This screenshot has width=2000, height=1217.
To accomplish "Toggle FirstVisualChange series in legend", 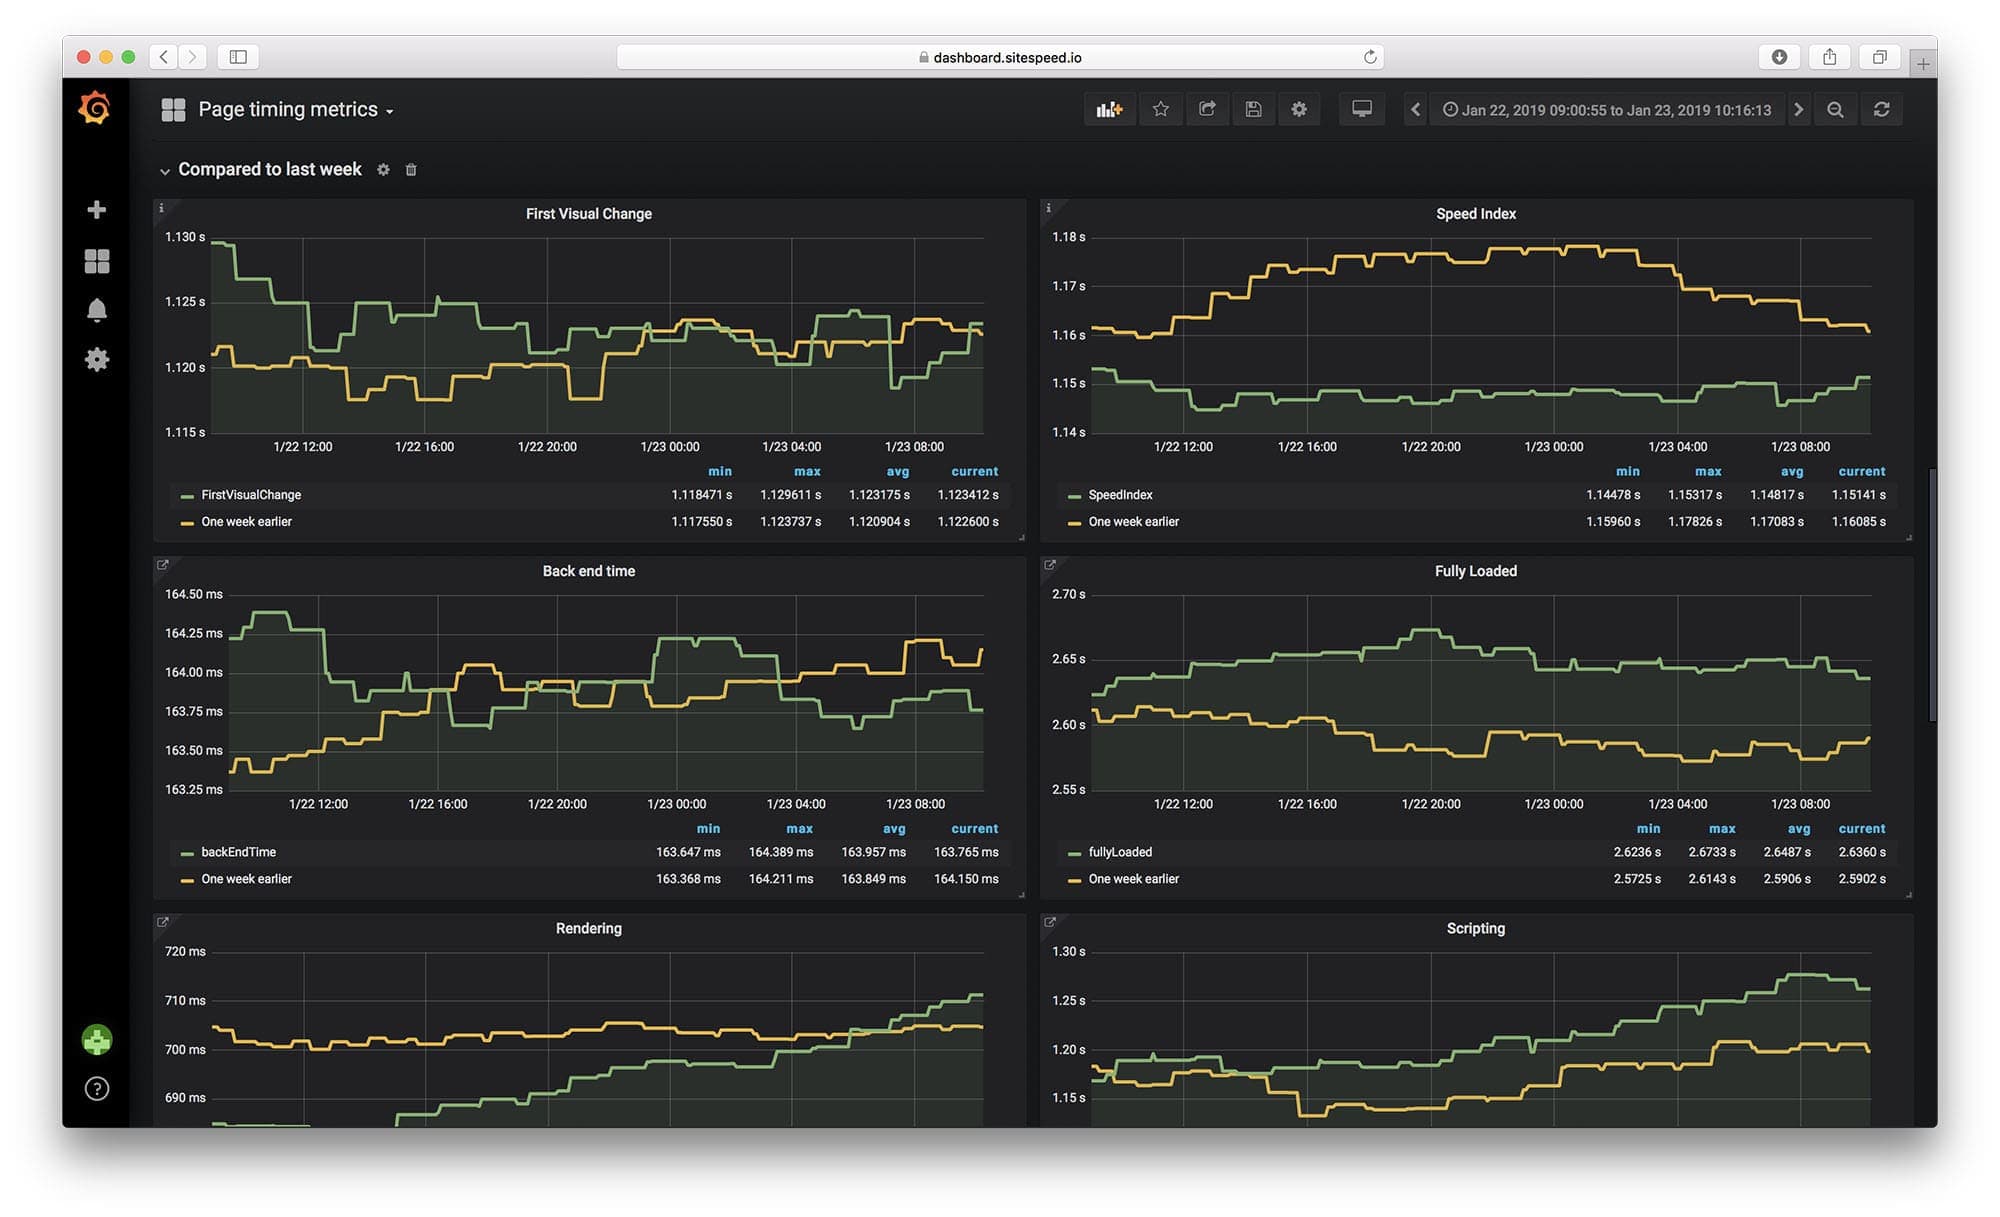I will [250, 495].
